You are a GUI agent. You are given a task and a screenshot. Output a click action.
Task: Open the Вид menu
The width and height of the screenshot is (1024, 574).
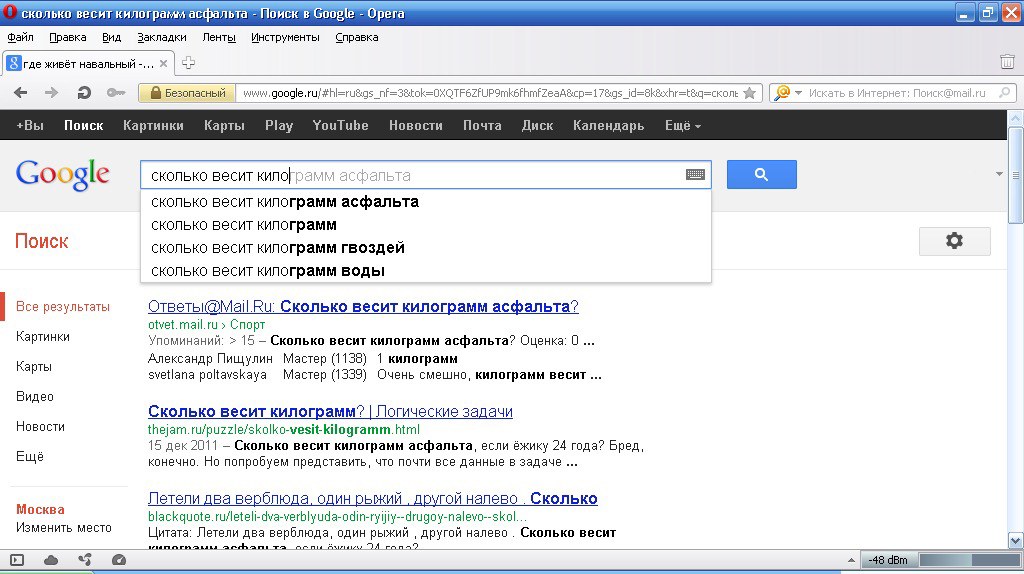pyautogui.click(x=111, y=37)
